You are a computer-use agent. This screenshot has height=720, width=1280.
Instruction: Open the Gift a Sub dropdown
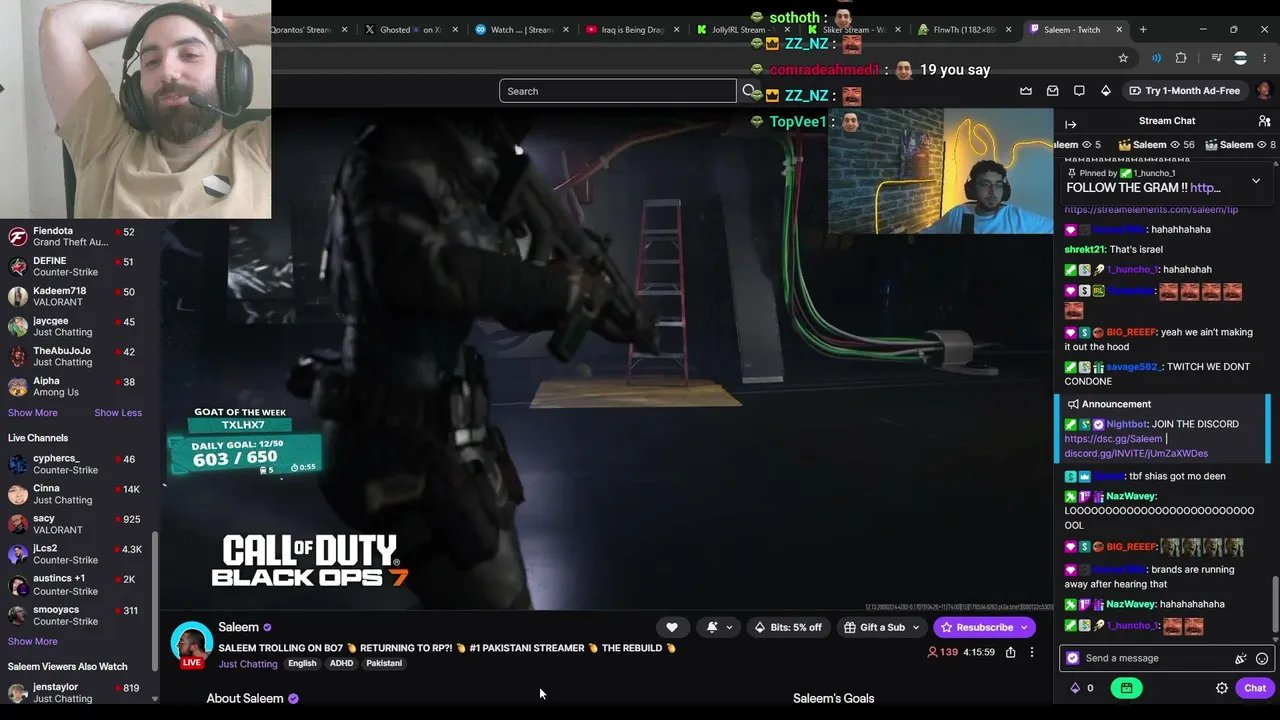[882, 627]
